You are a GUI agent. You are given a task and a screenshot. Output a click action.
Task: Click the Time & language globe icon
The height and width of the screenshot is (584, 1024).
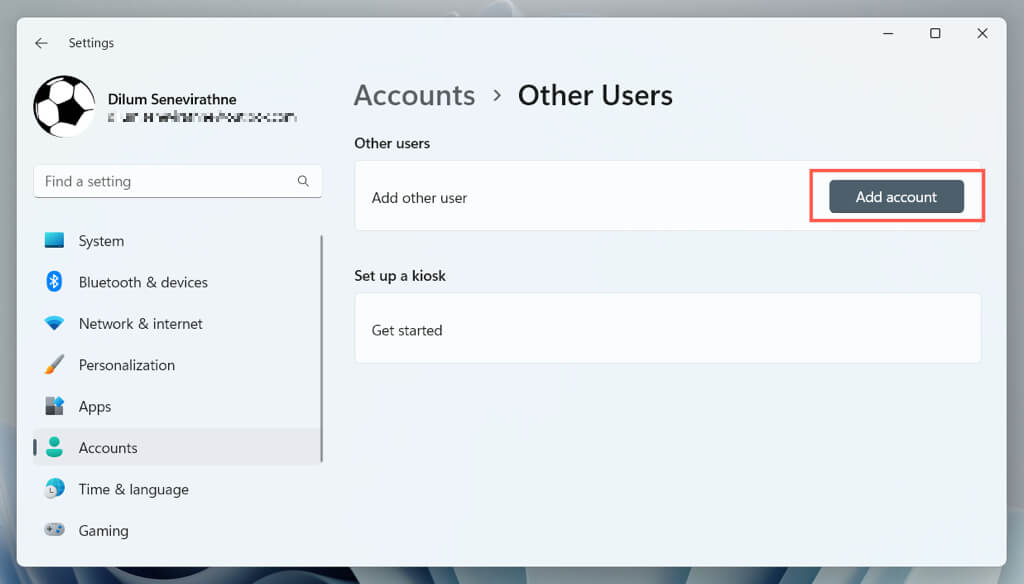click(x=54, y=489)
